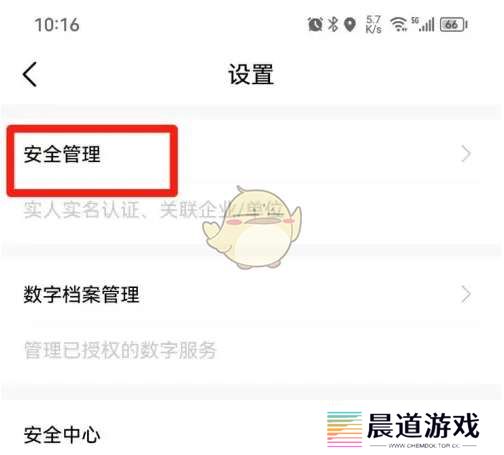504x455 pixels.
Task: Tap the location pin status icon
Action: [x=350, y=25]
